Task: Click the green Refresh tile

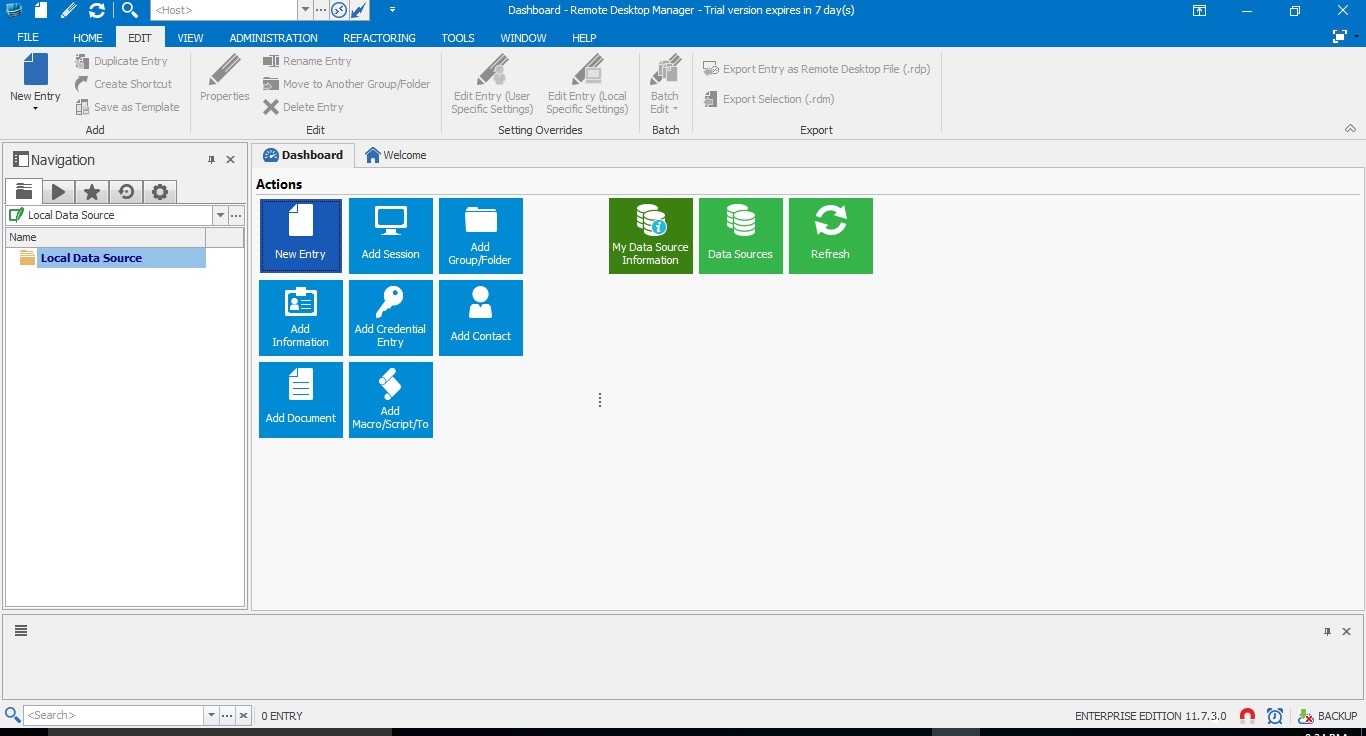Action: (831, 236)
